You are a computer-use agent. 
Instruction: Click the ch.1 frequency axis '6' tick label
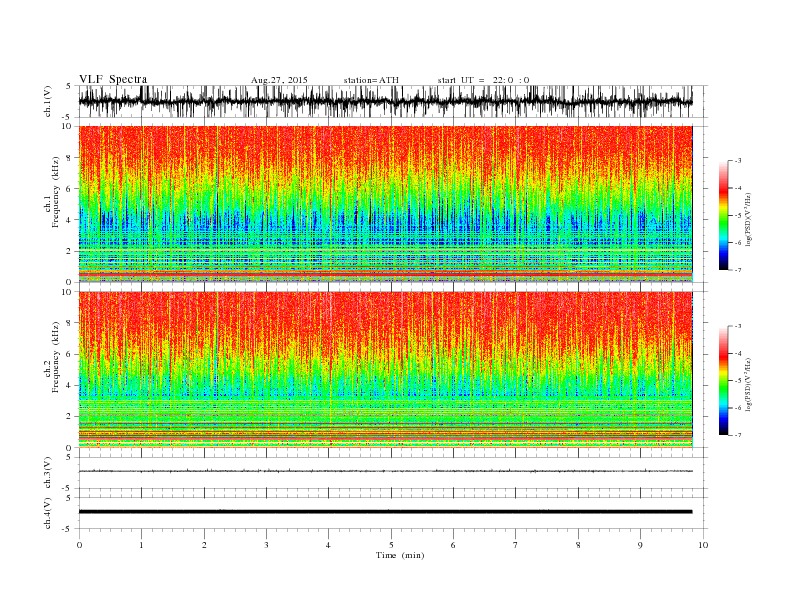point(69,189)
